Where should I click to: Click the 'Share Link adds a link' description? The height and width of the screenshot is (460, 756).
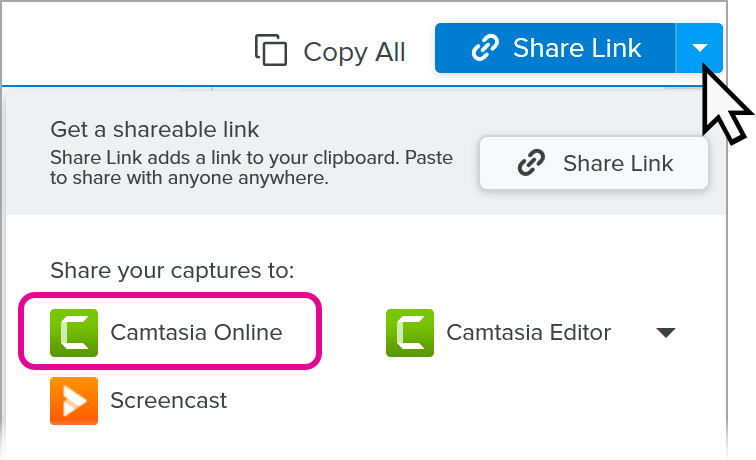[252, 167]
